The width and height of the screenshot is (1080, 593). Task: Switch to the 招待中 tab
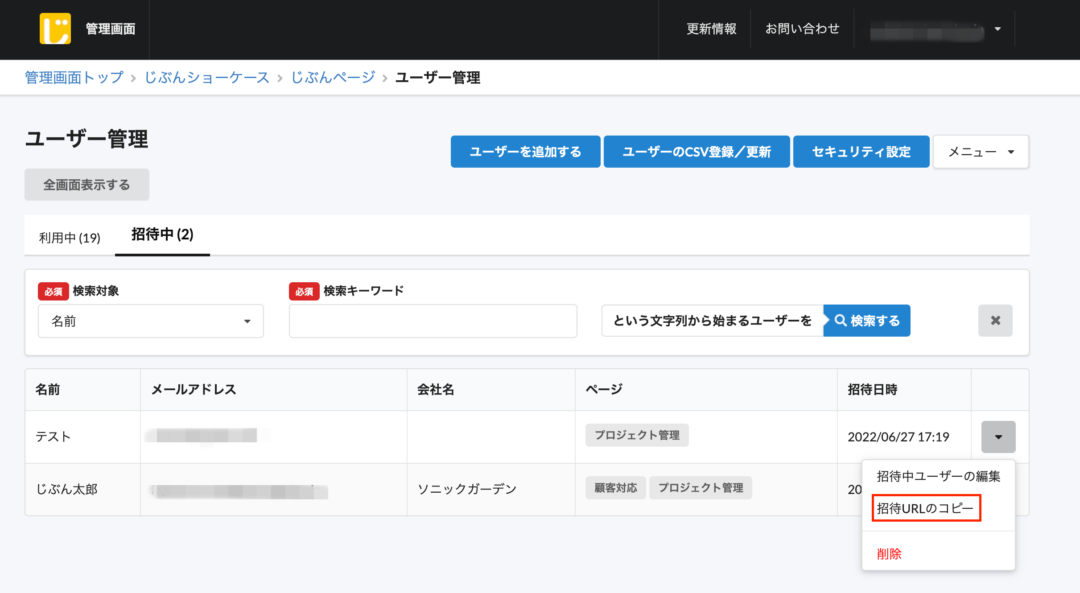click(162, 234)
